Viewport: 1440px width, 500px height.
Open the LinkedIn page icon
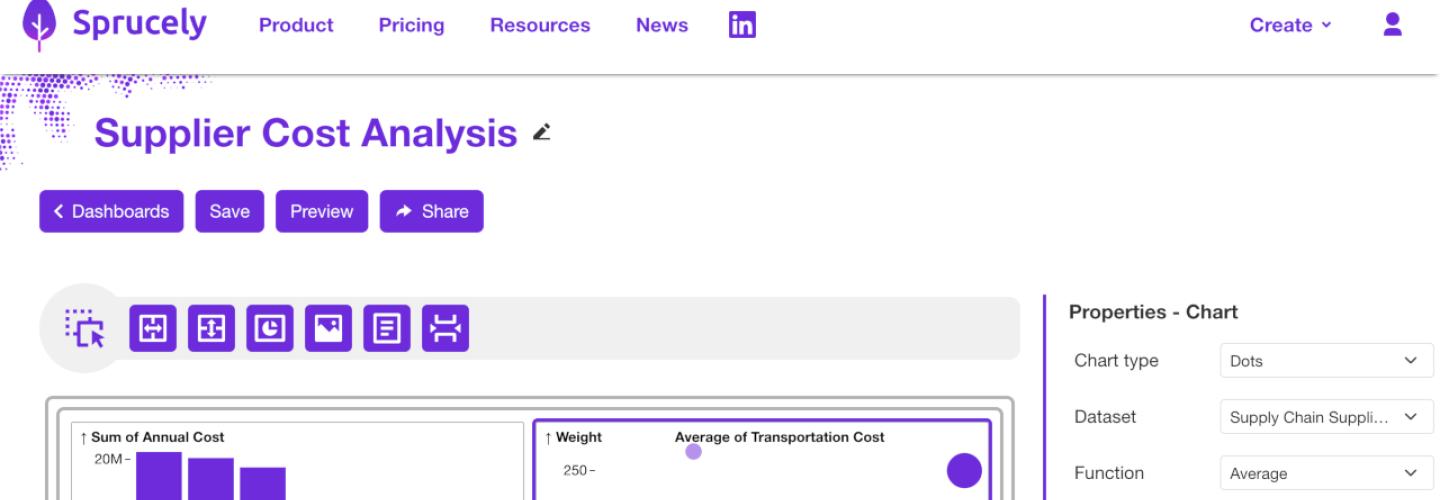(x=742, y=25)
